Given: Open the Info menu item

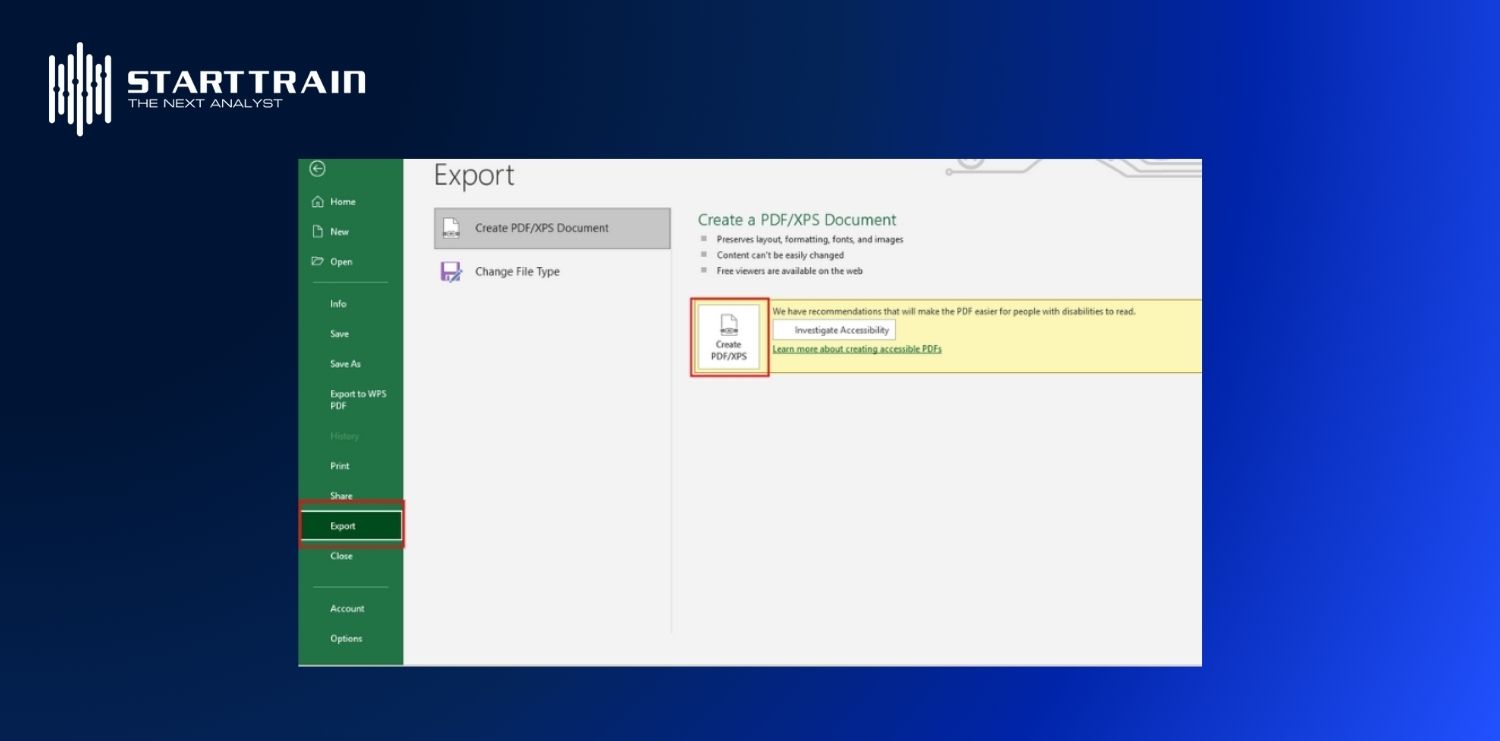Looking at the screenshot, I should 338,304.
